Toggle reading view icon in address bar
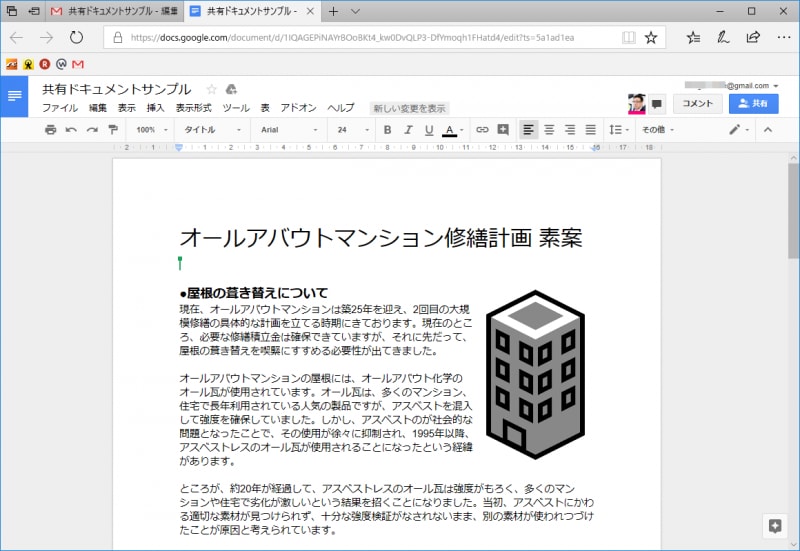Viewport: 800px width, 551px height. [x=629, y=37]
